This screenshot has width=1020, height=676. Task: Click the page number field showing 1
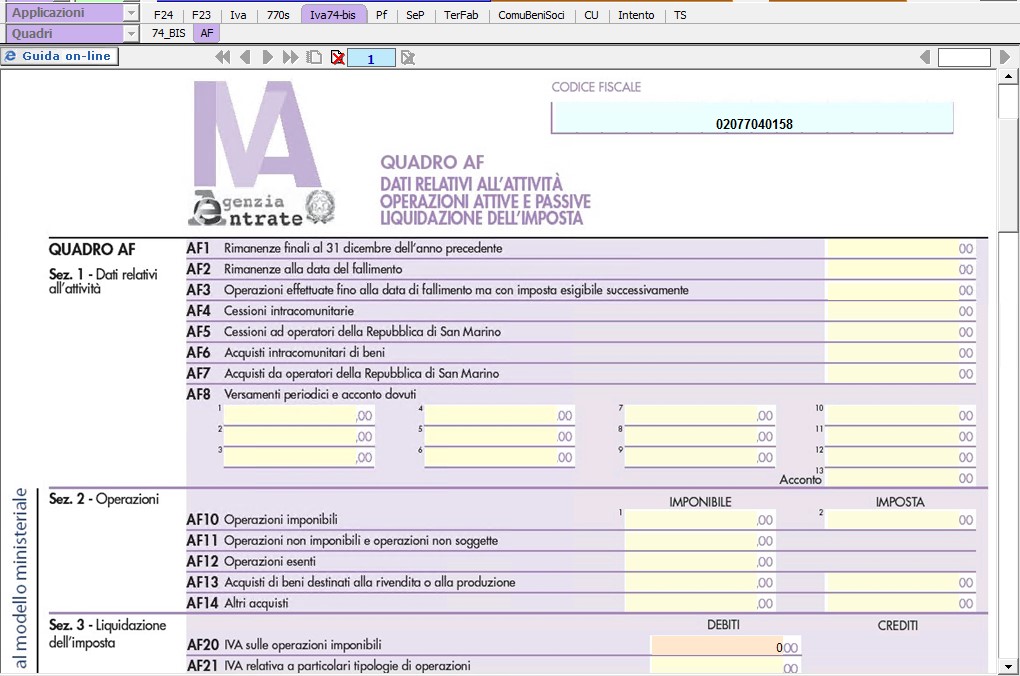click(371, 59)
